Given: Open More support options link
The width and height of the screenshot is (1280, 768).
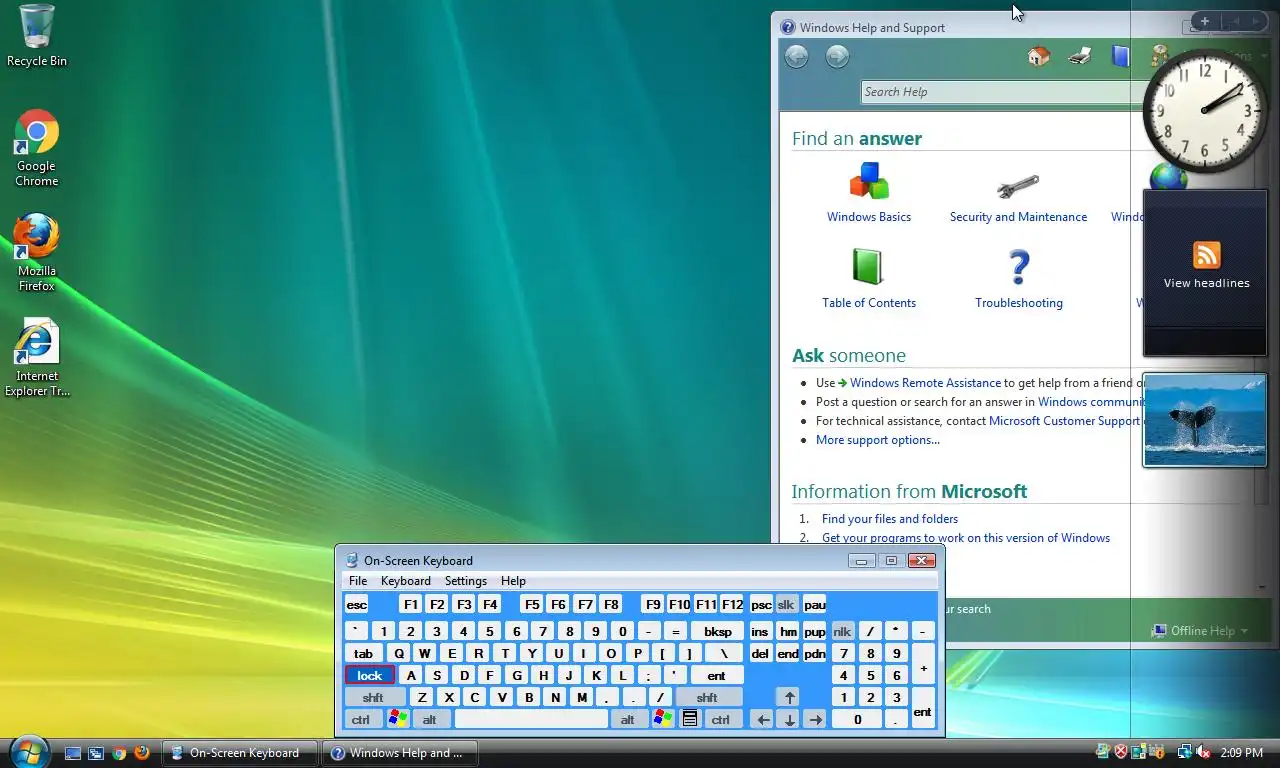Looking at the screenshot, I should [878, 440].
